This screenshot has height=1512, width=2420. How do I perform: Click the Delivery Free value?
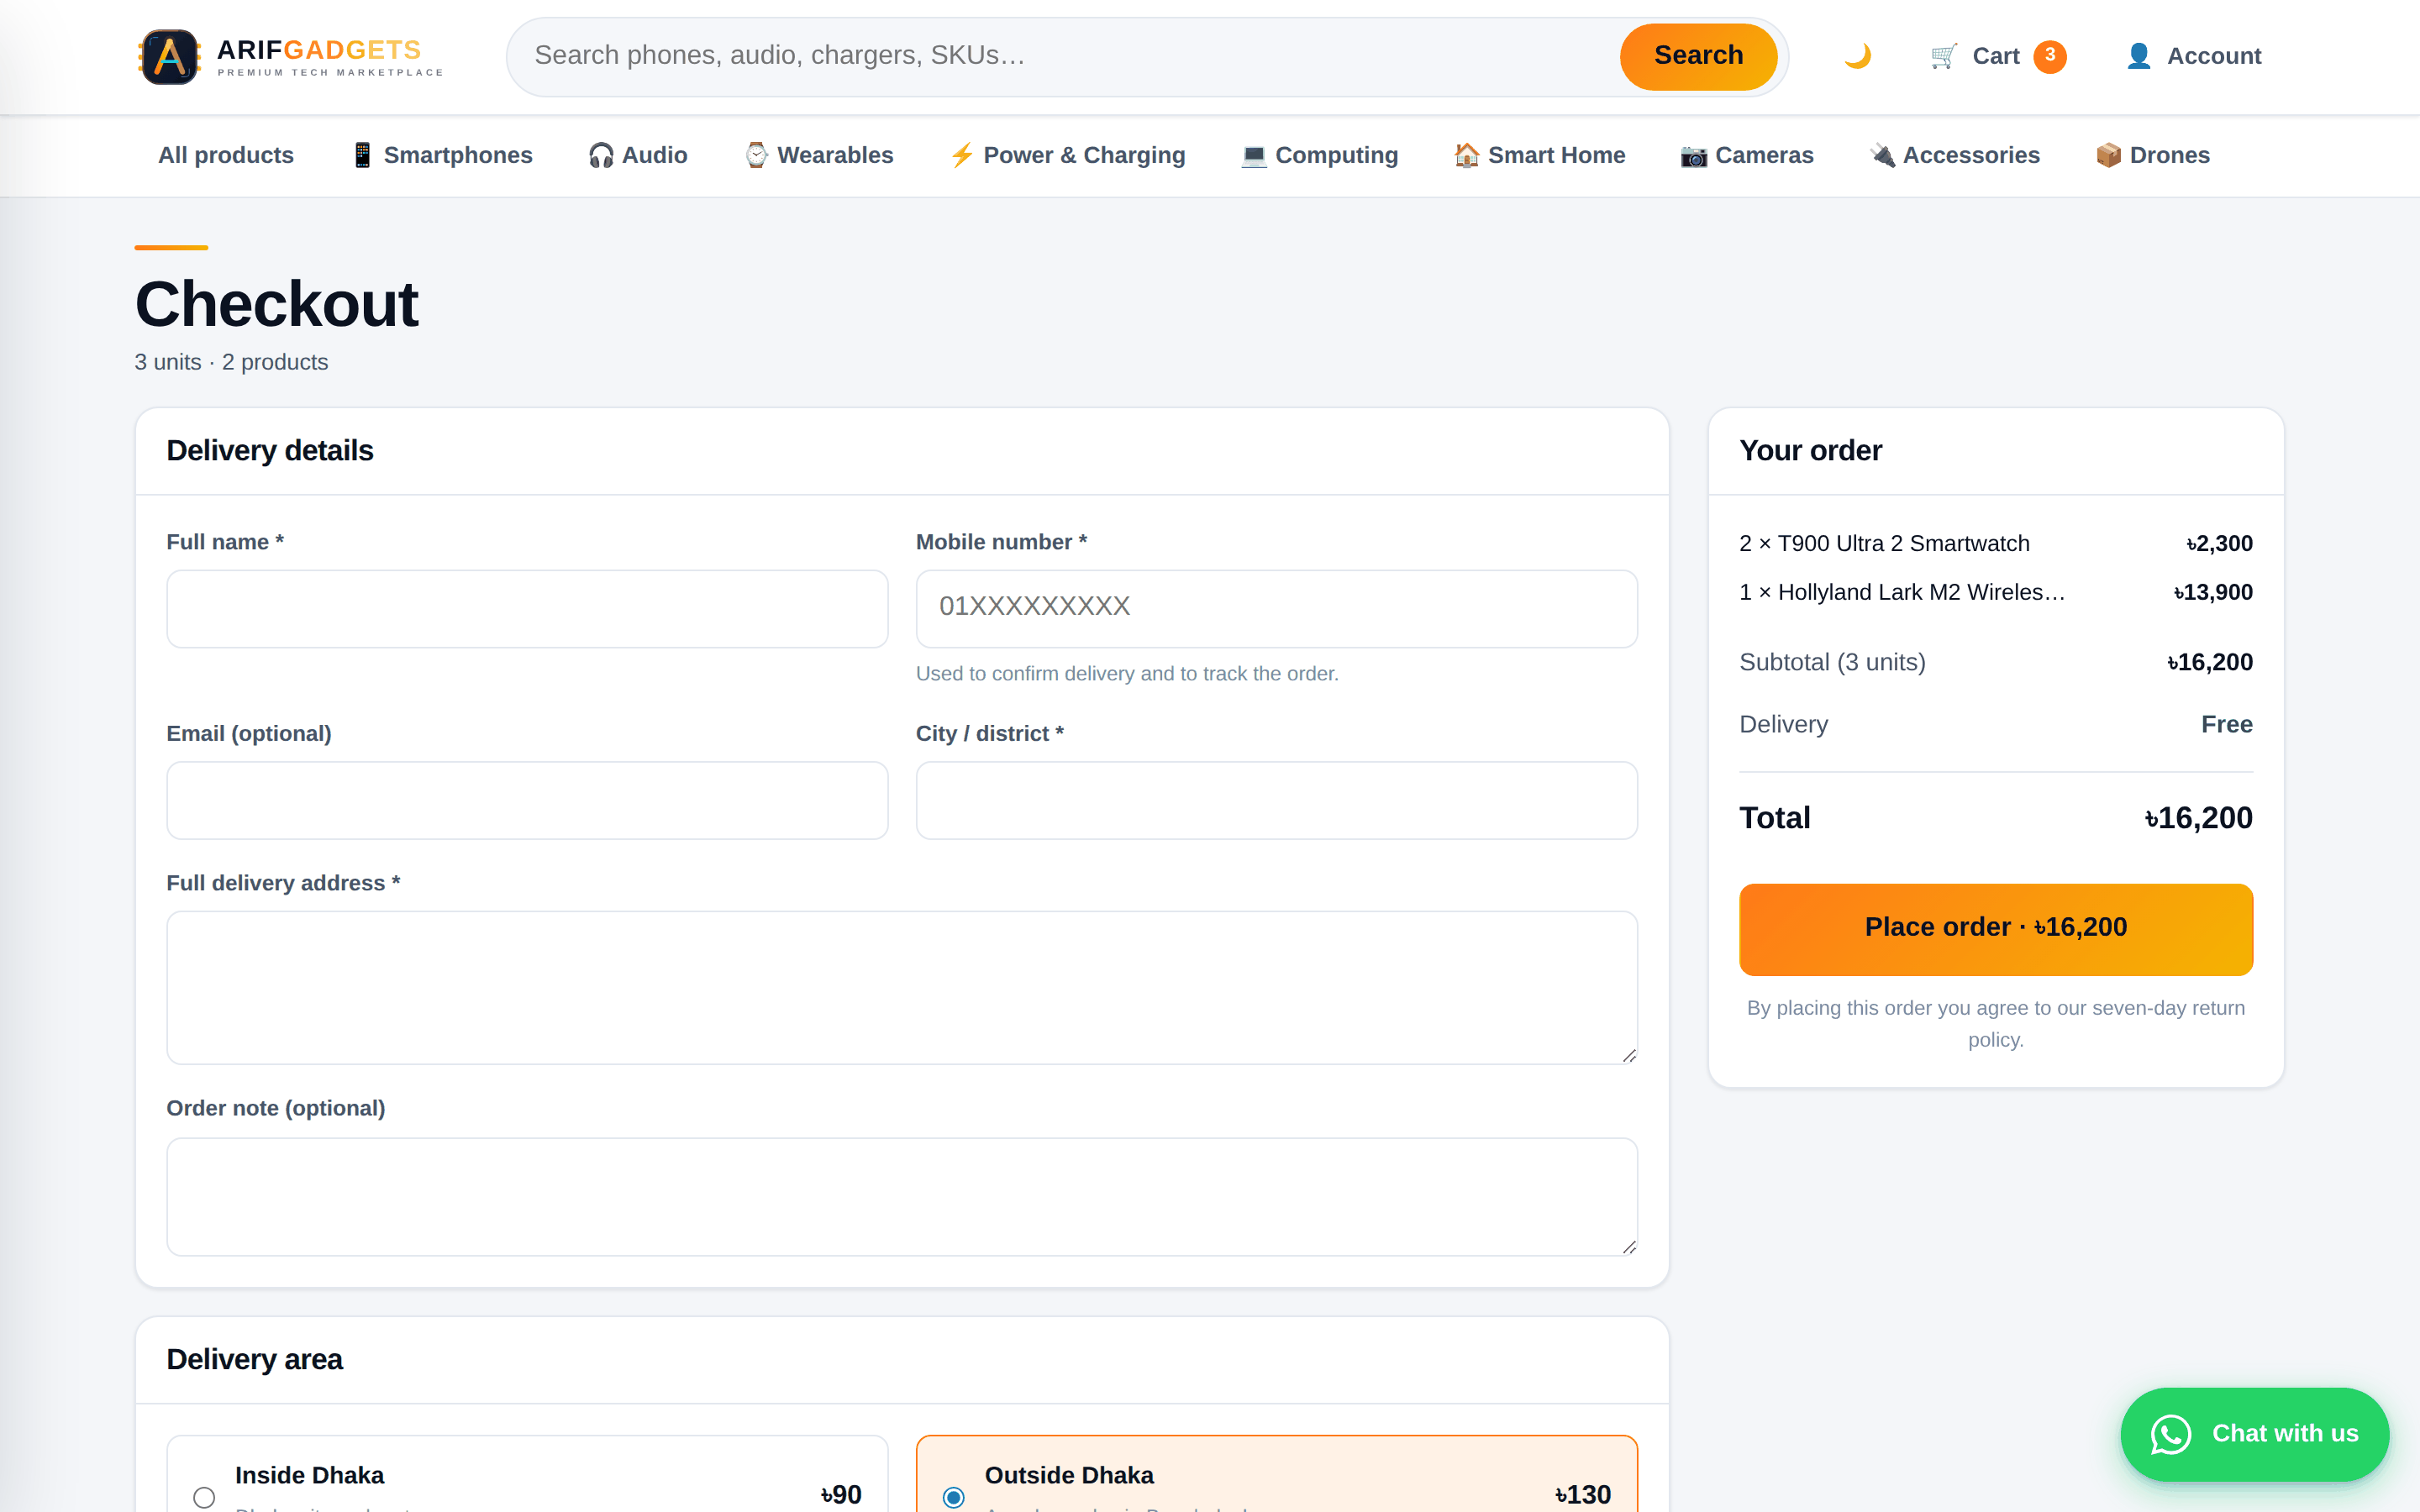pyautogui.click(x=2227, y=724)
